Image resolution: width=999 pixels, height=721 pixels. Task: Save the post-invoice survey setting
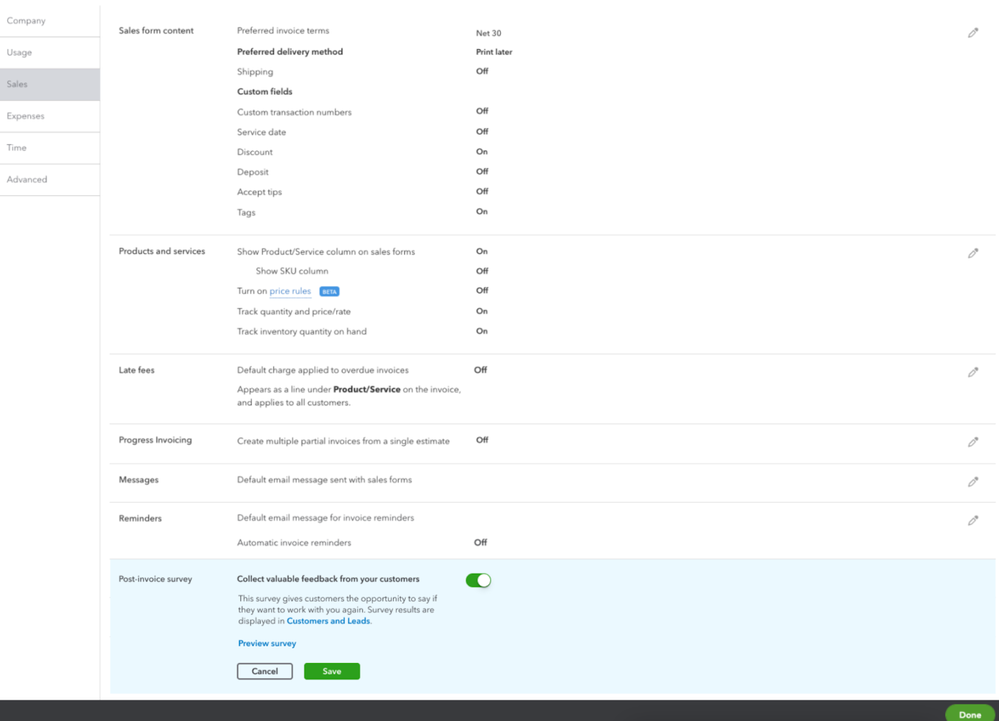click(331, 671)
